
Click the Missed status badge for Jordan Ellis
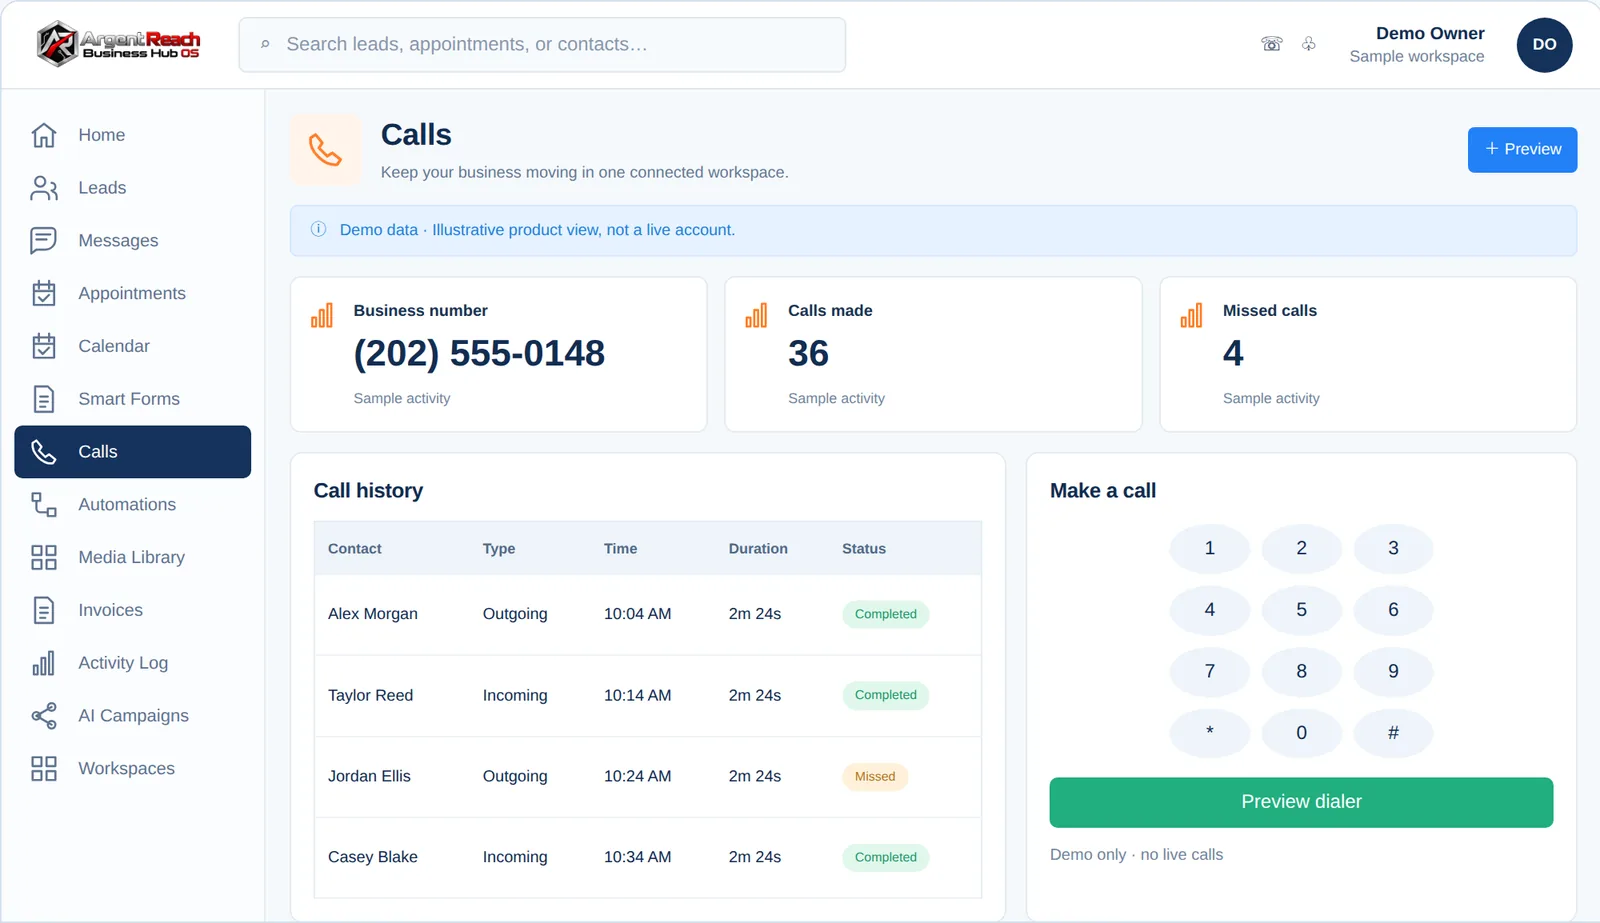[x=875, y=777]
